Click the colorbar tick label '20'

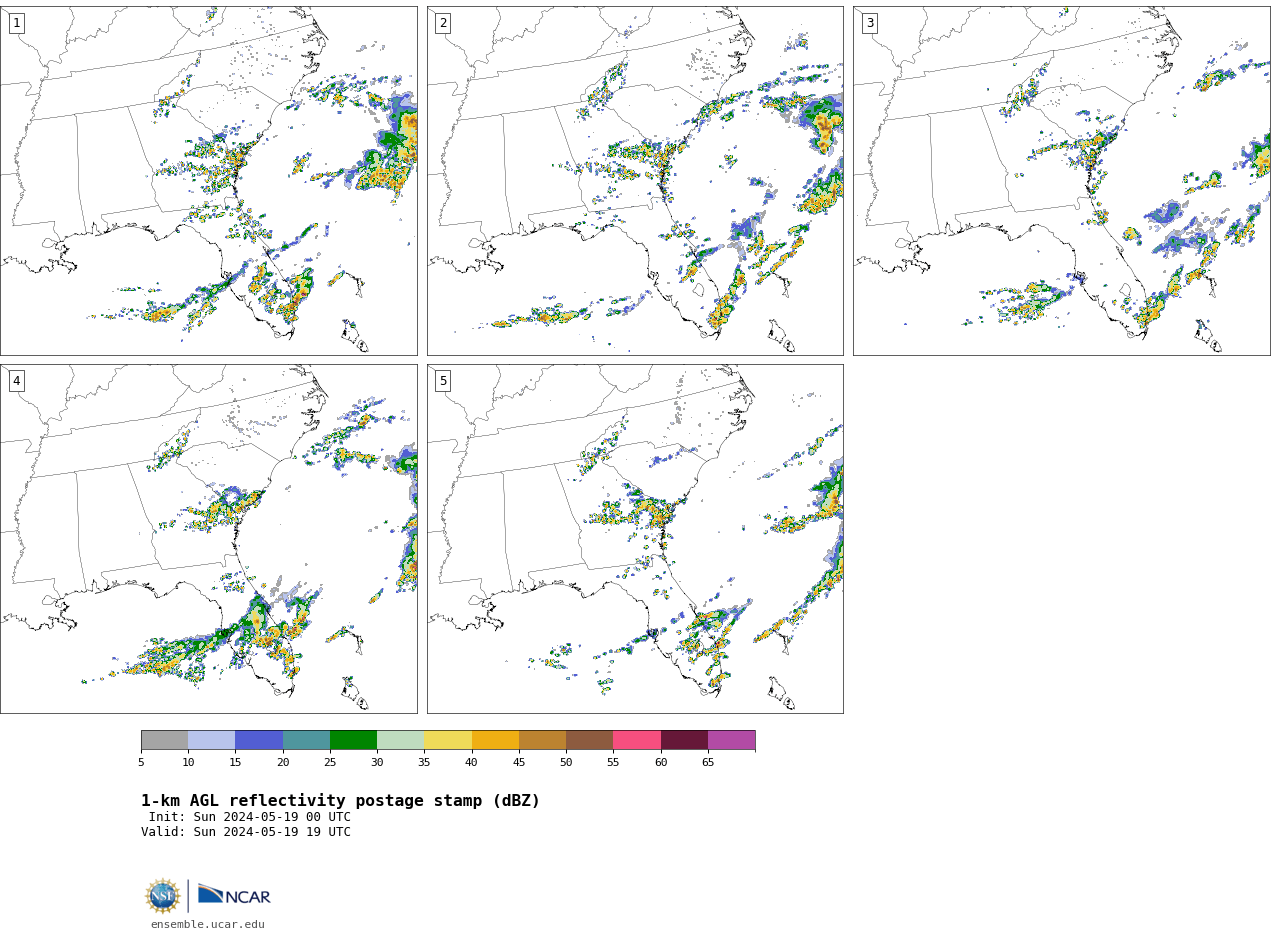[x=283, y=763]
